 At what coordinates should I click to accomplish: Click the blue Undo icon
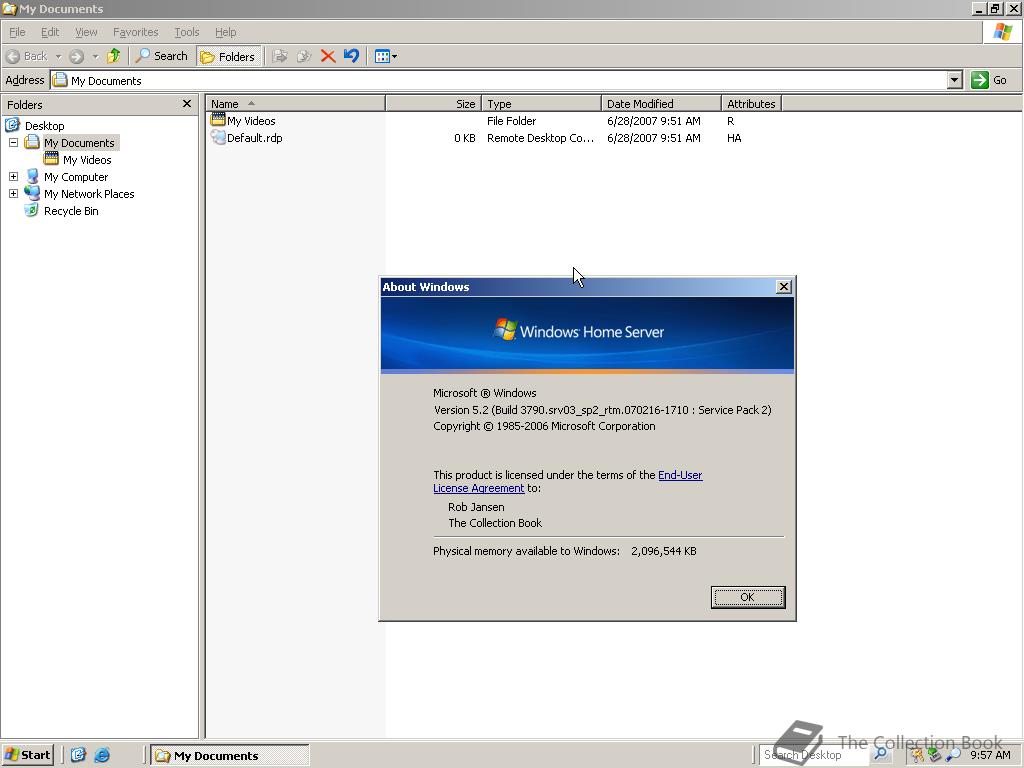[351, 56]
